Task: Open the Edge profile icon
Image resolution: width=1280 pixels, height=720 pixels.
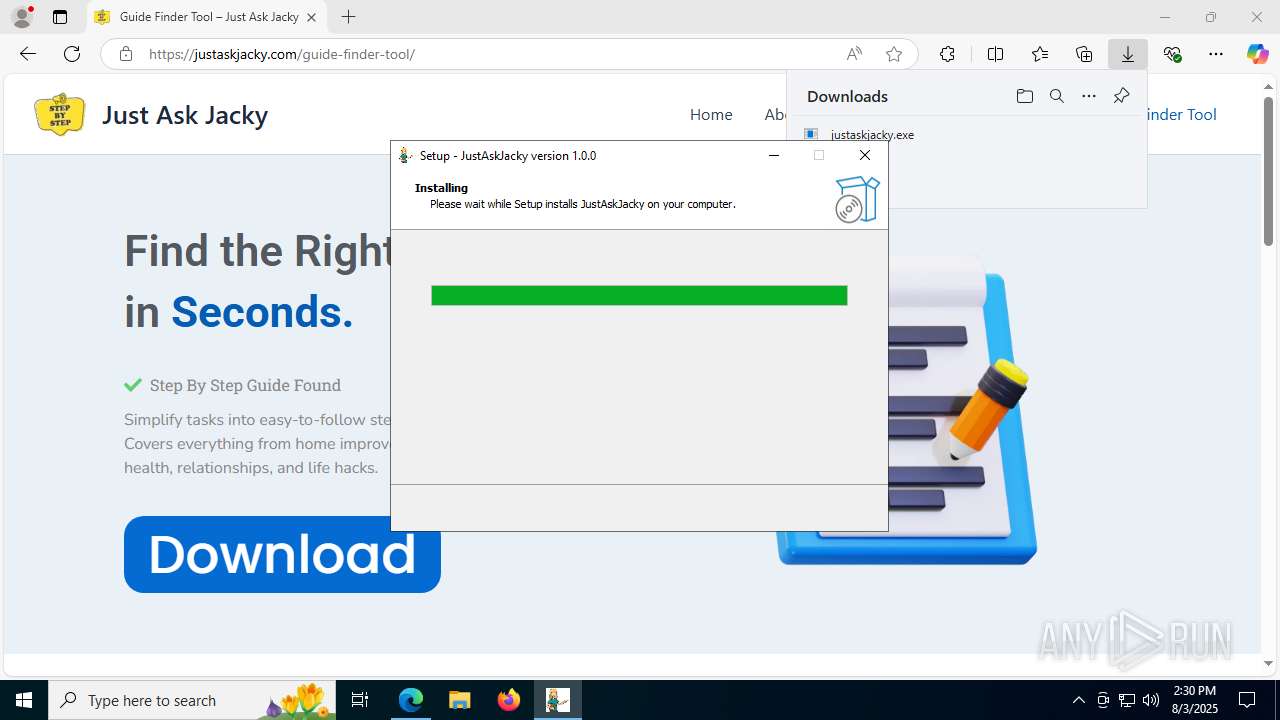Action: click(21, 17)
